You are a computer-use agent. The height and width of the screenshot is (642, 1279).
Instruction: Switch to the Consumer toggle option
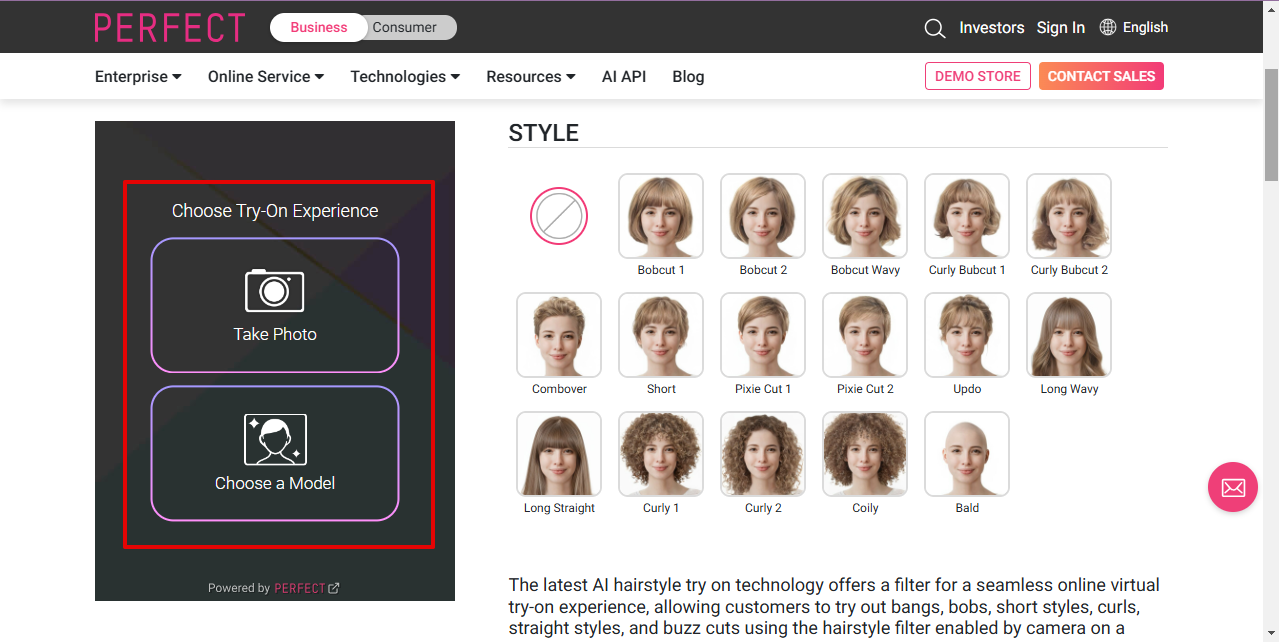(x=405, y=28)
